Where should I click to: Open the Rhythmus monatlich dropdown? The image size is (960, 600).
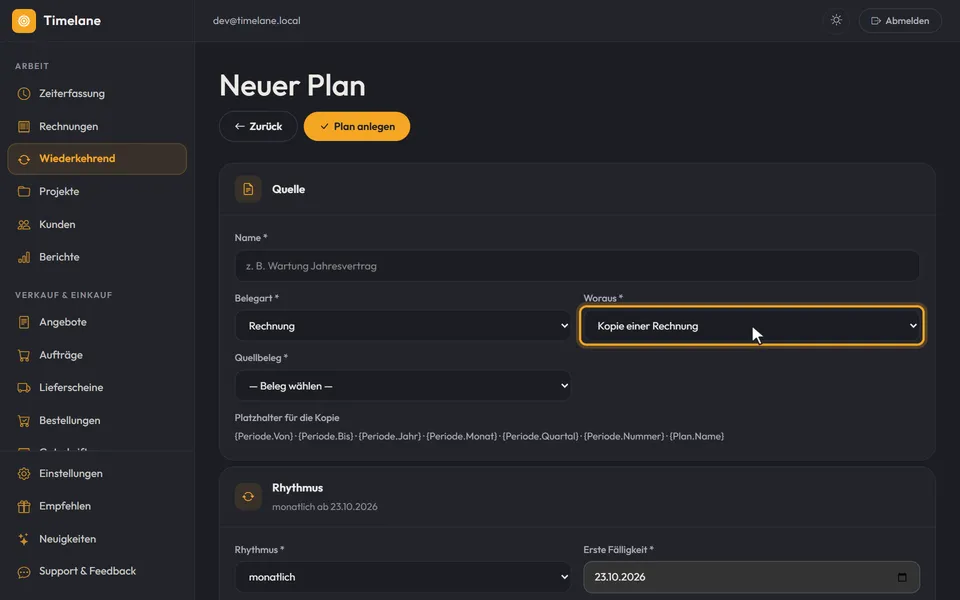click(x=403, y=577)
